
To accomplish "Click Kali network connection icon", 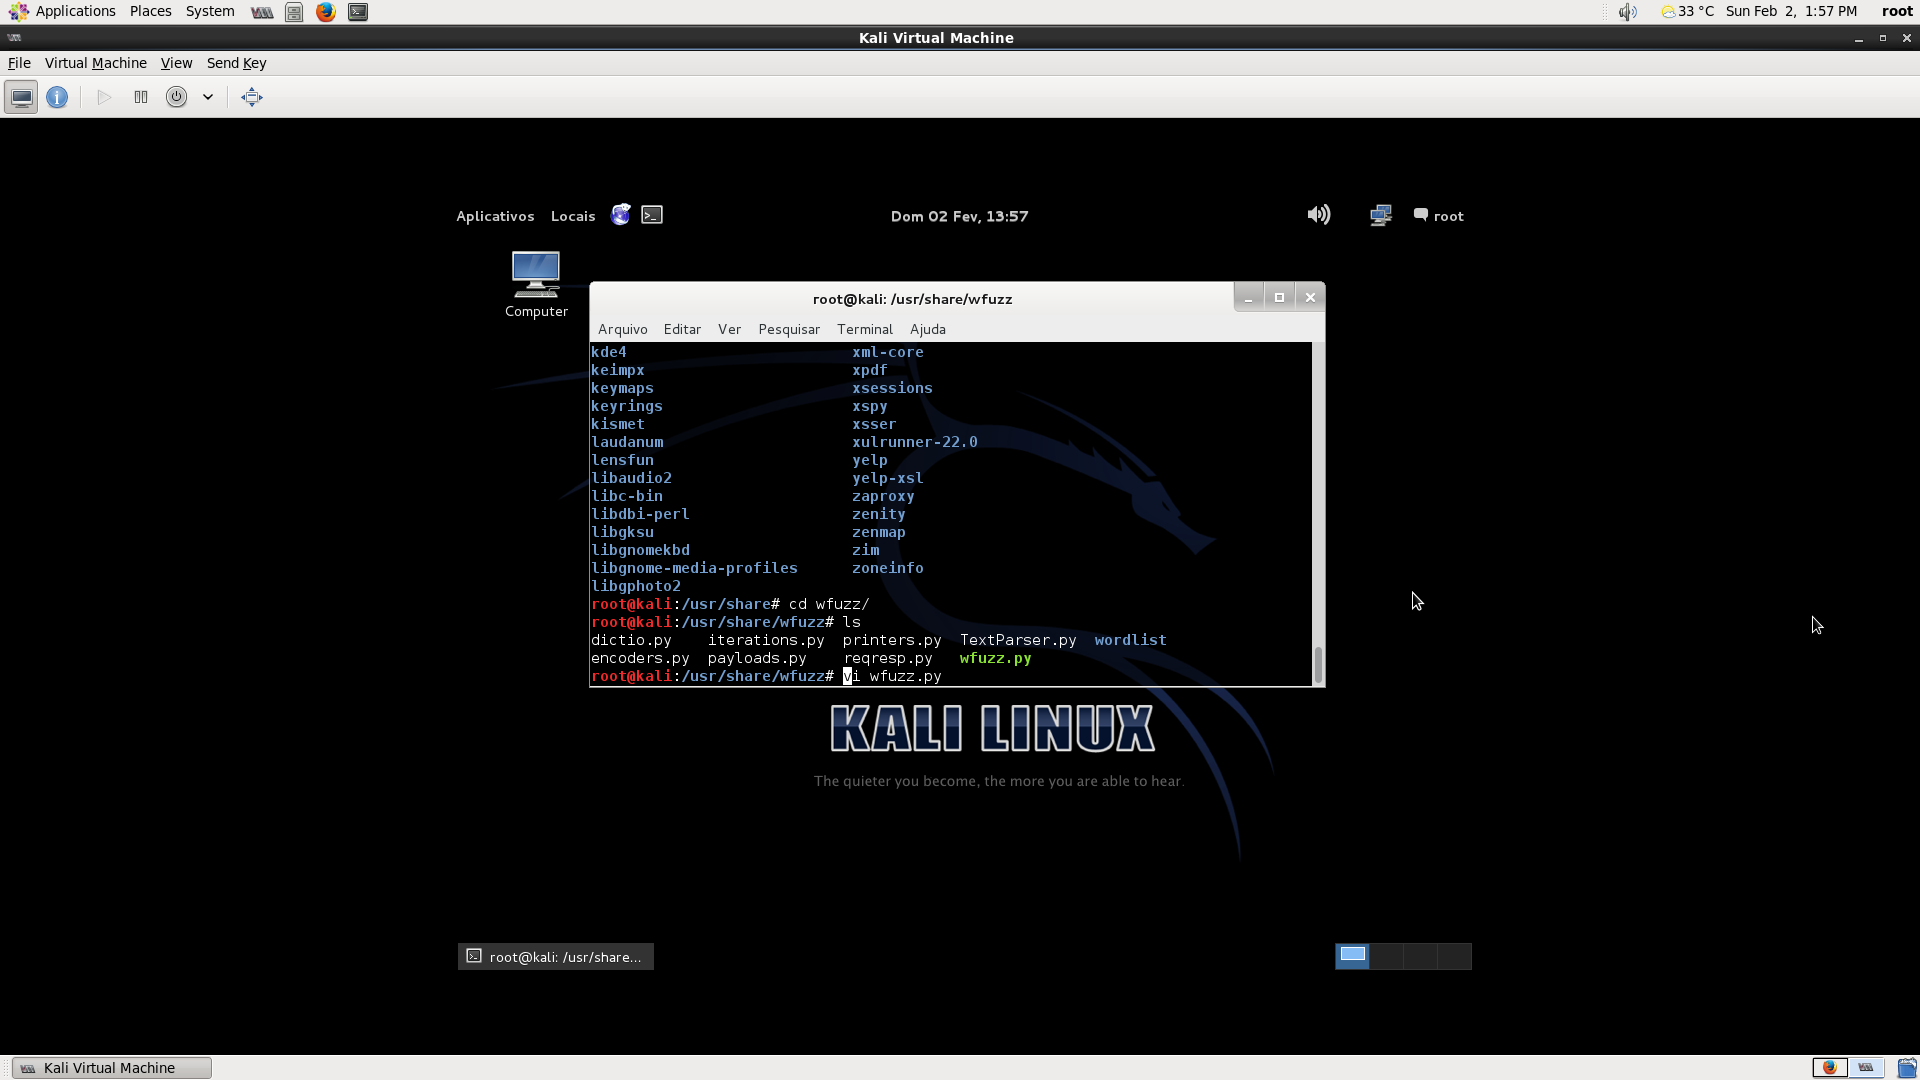I will 1381,215.
